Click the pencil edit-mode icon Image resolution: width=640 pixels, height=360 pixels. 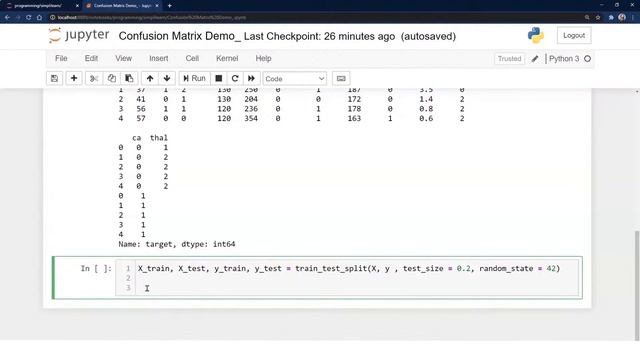535,59
